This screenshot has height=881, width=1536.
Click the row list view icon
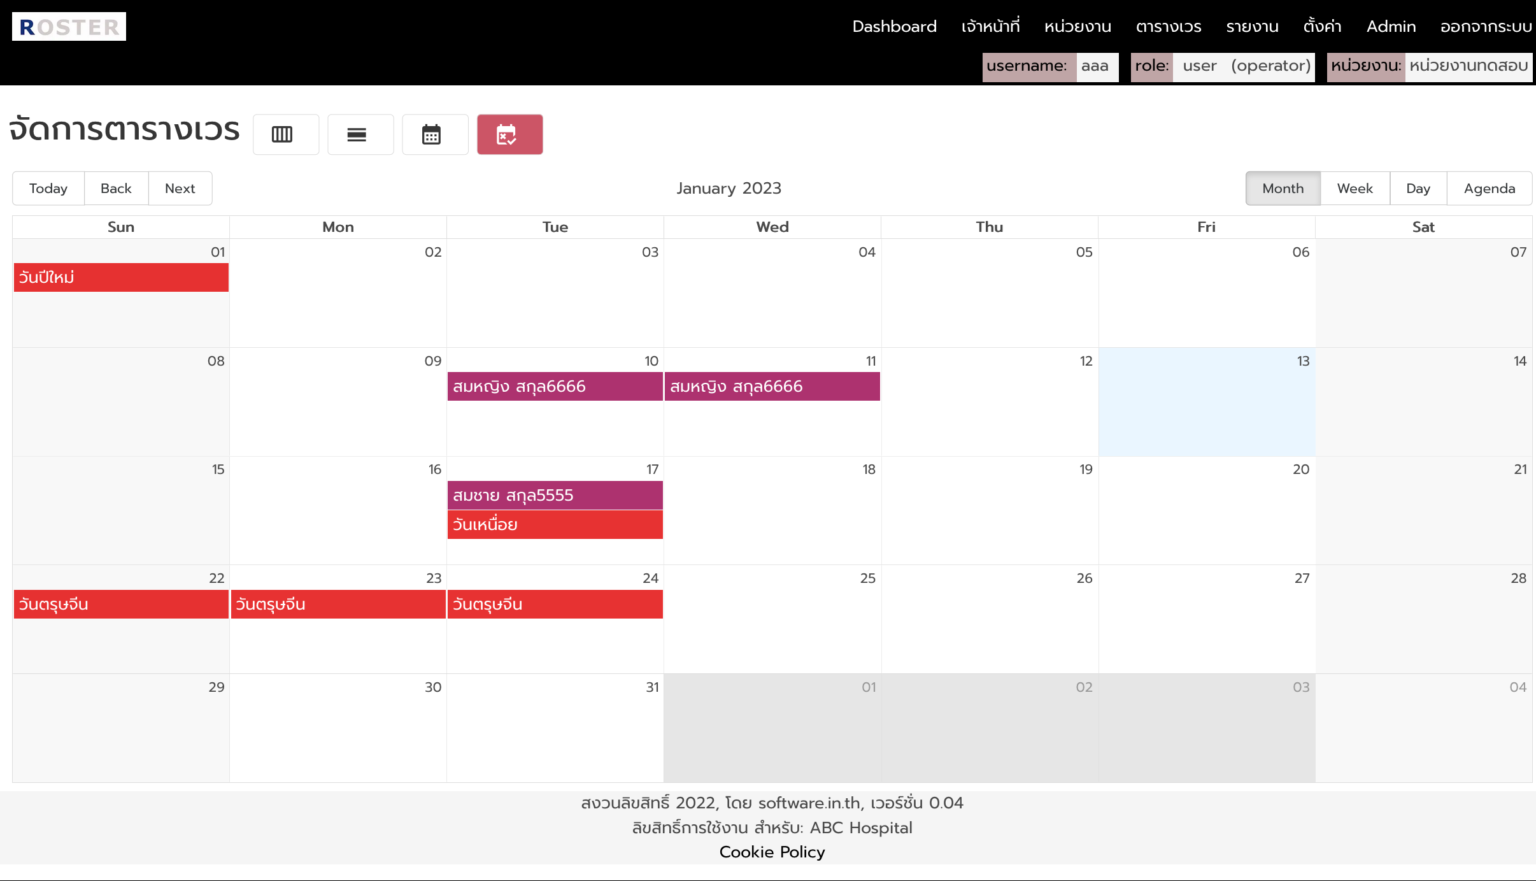coord(360,135)
